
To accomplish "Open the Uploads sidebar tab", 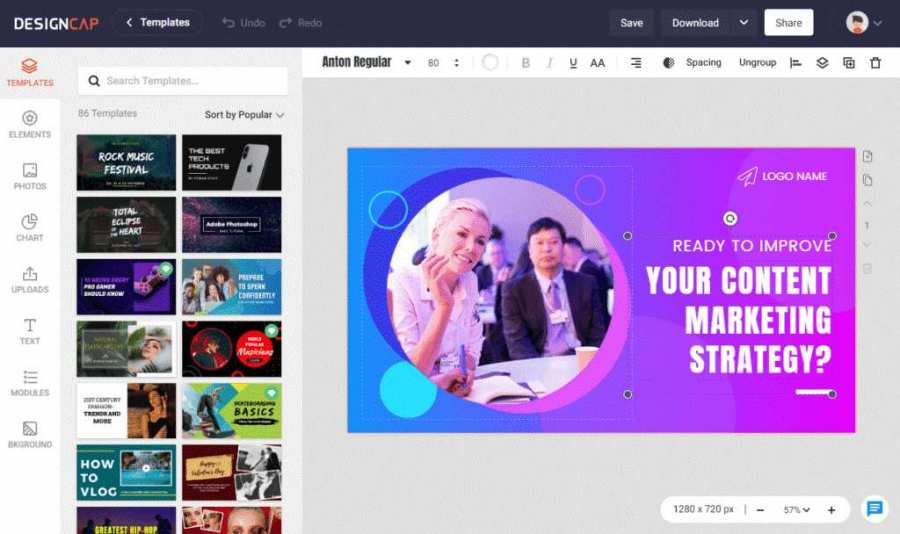I will 30,280.
